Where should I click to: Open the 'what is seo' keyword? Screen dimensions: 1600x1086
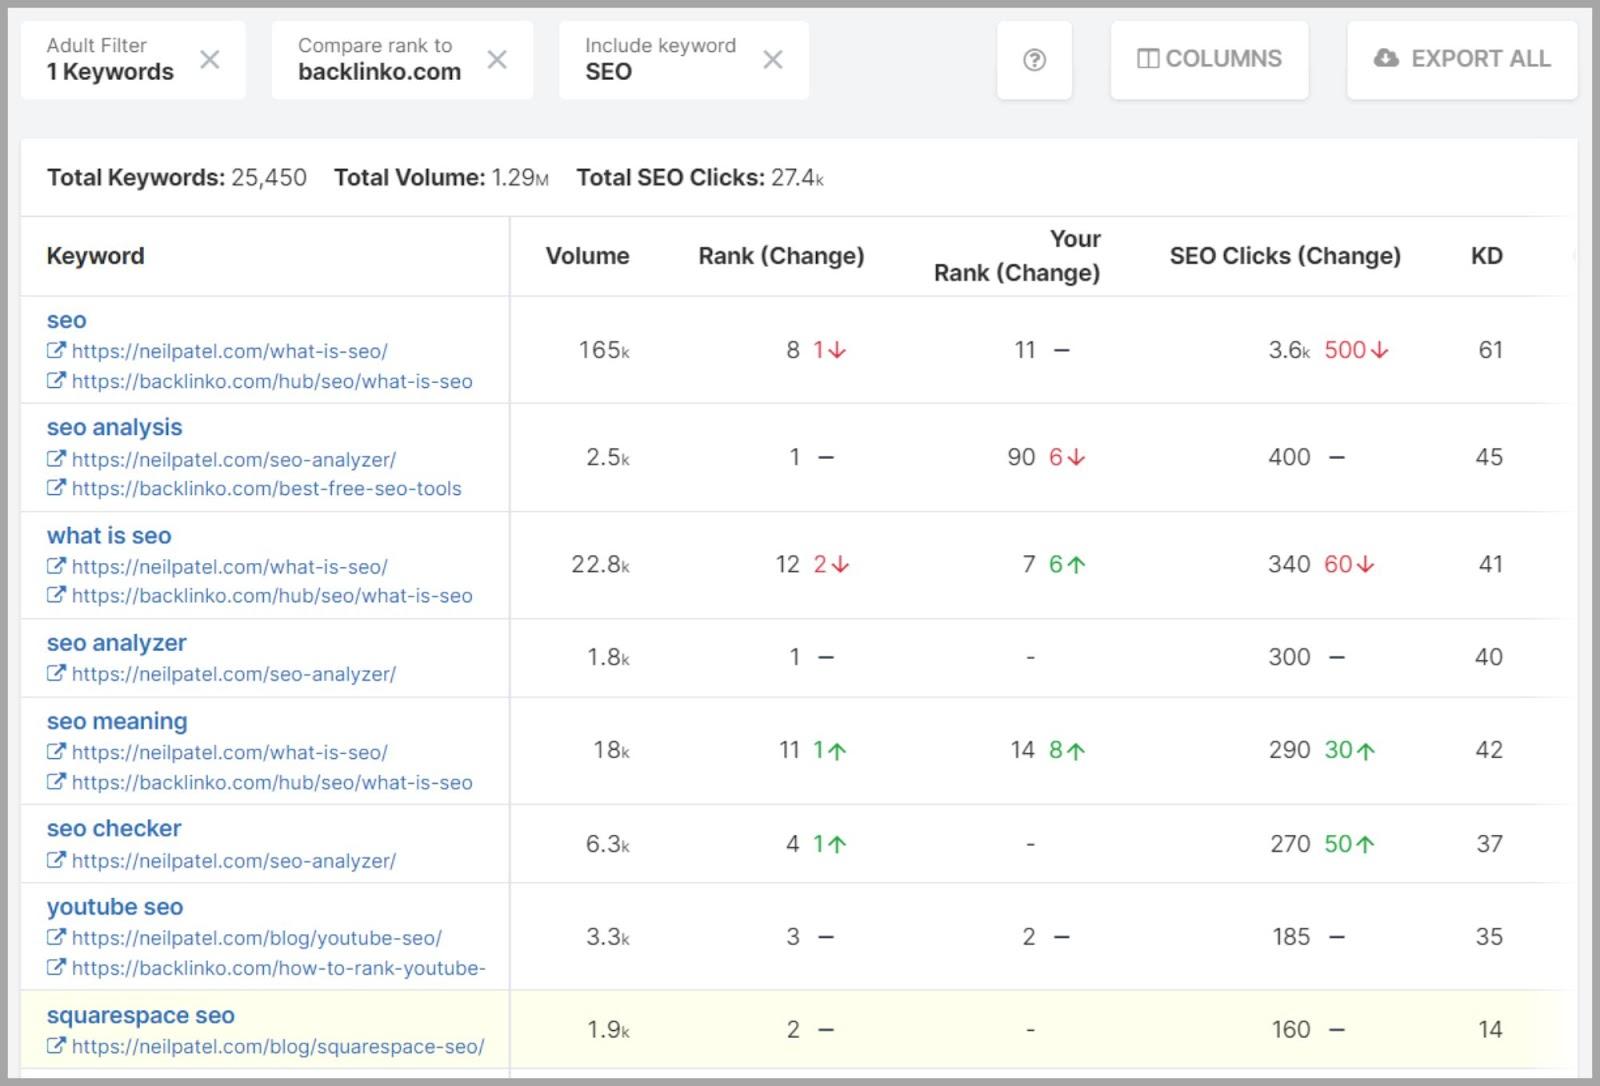tap(109, 536)
